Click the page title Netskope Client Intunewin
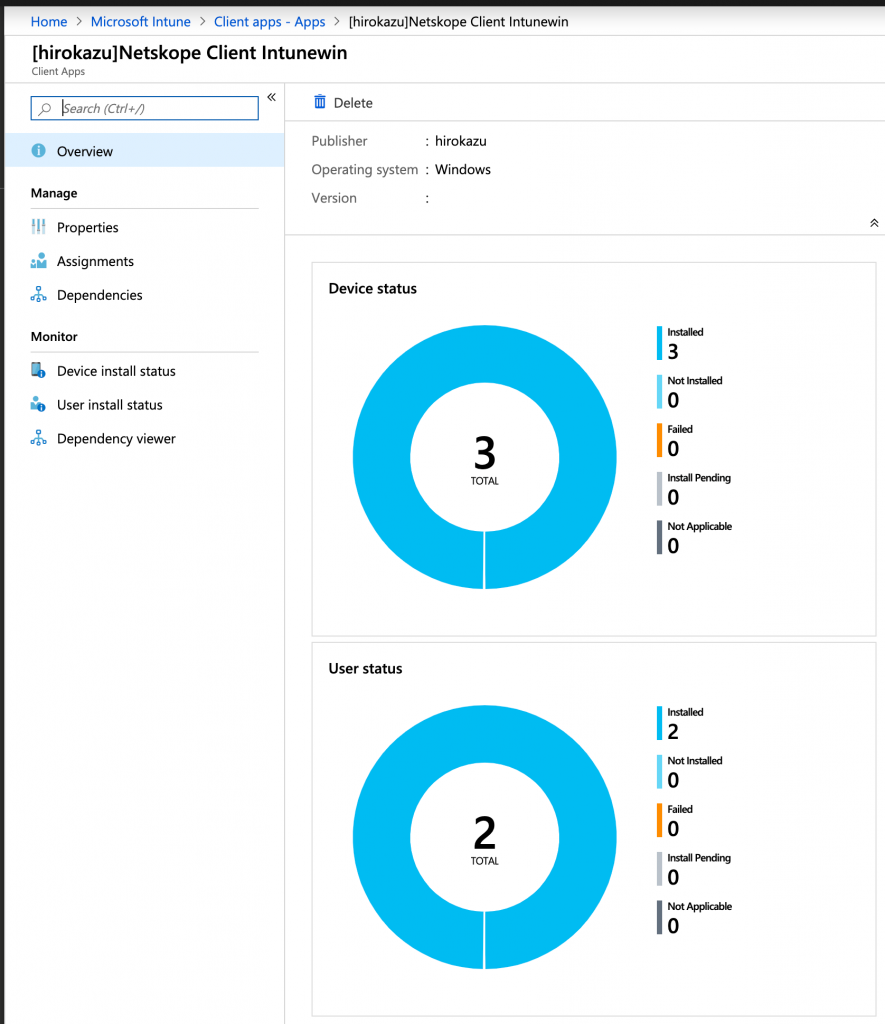The image size is (885, 1024). coord(189,53)
